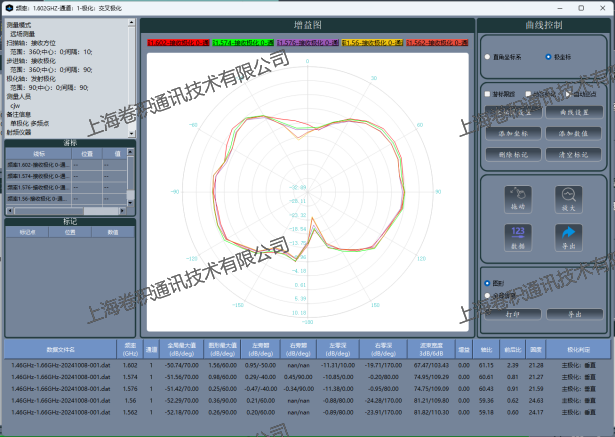Open the 数据 (data) view icon
The width and height of the screenshot is (615, 437).
[x=518, y=236]
